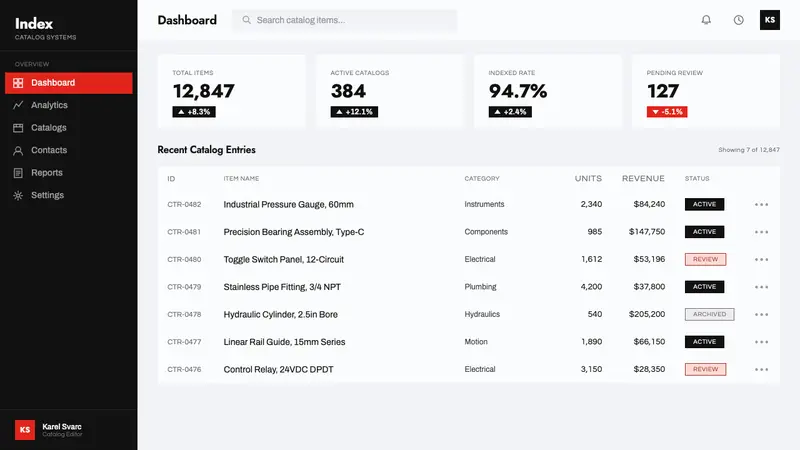The height and width of the screenshot is (450, 800).
Task: Click the KS avatar in top bar
Action: [770, 20]
